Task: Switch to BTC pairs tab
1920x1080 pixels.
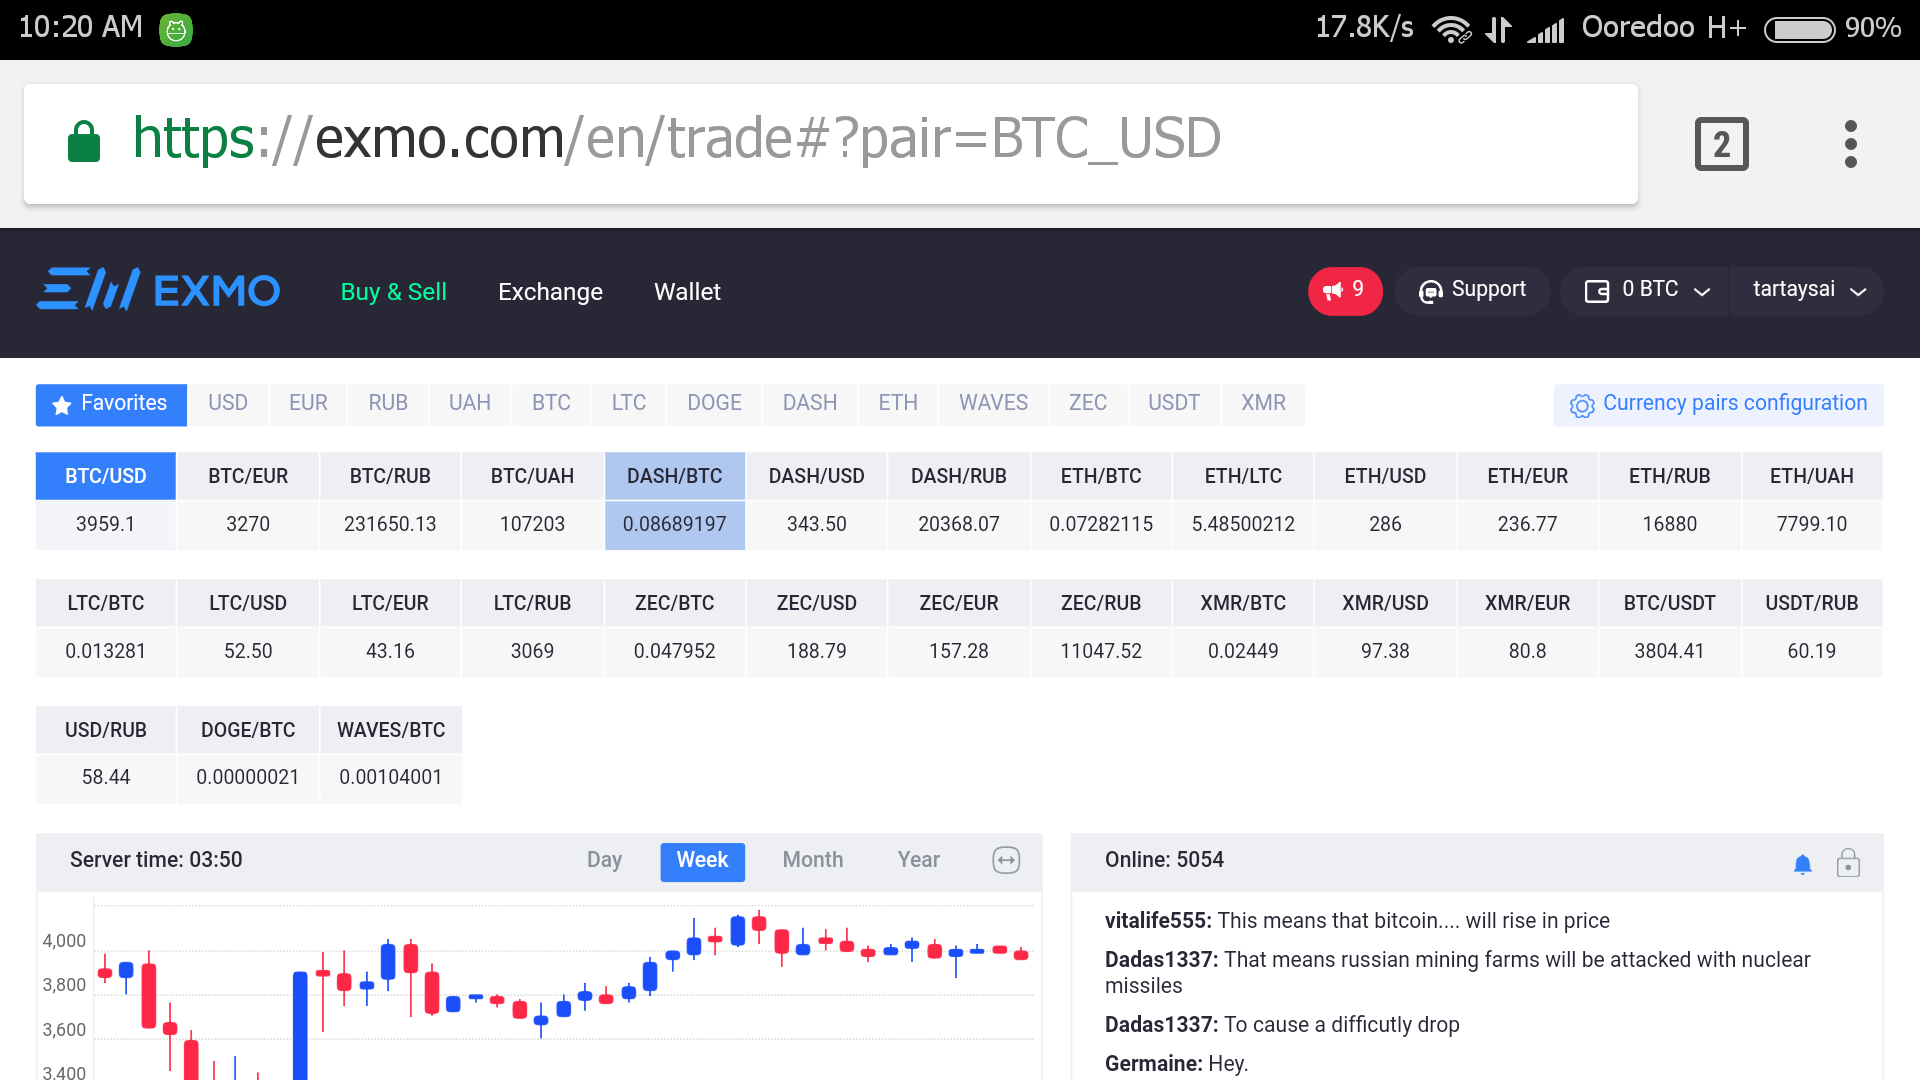Action: tap(551, 404)
